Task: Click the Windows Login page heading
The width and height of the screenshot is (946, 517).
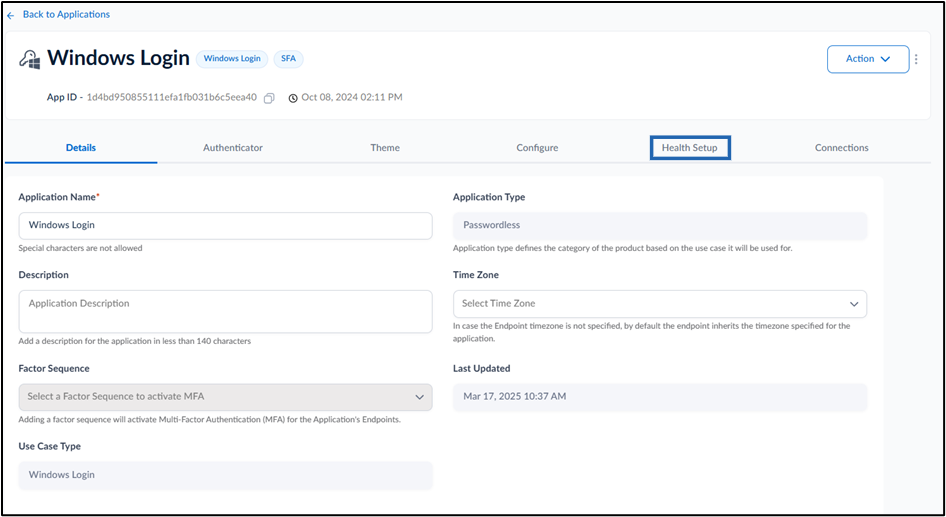Action: click(x=118, y=59)
